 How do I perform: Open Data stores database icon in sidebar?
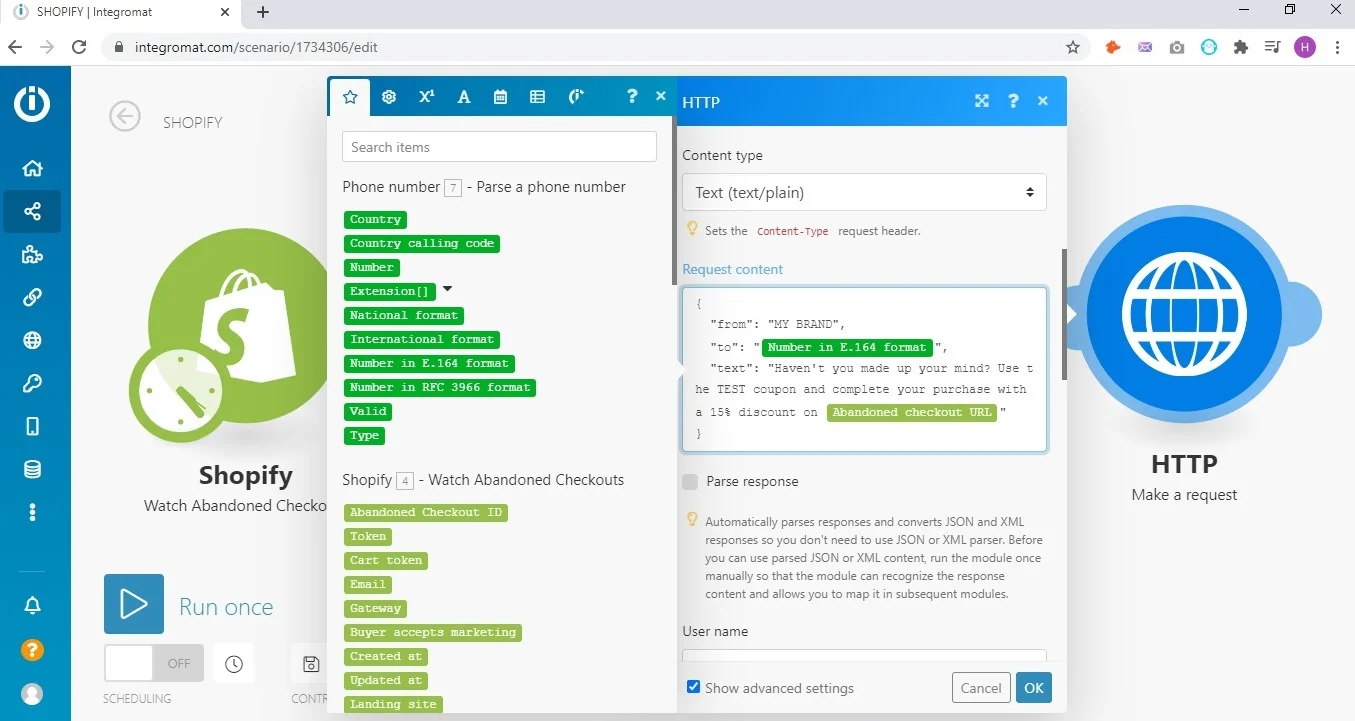pyautogui.click(x=33, y=469)
